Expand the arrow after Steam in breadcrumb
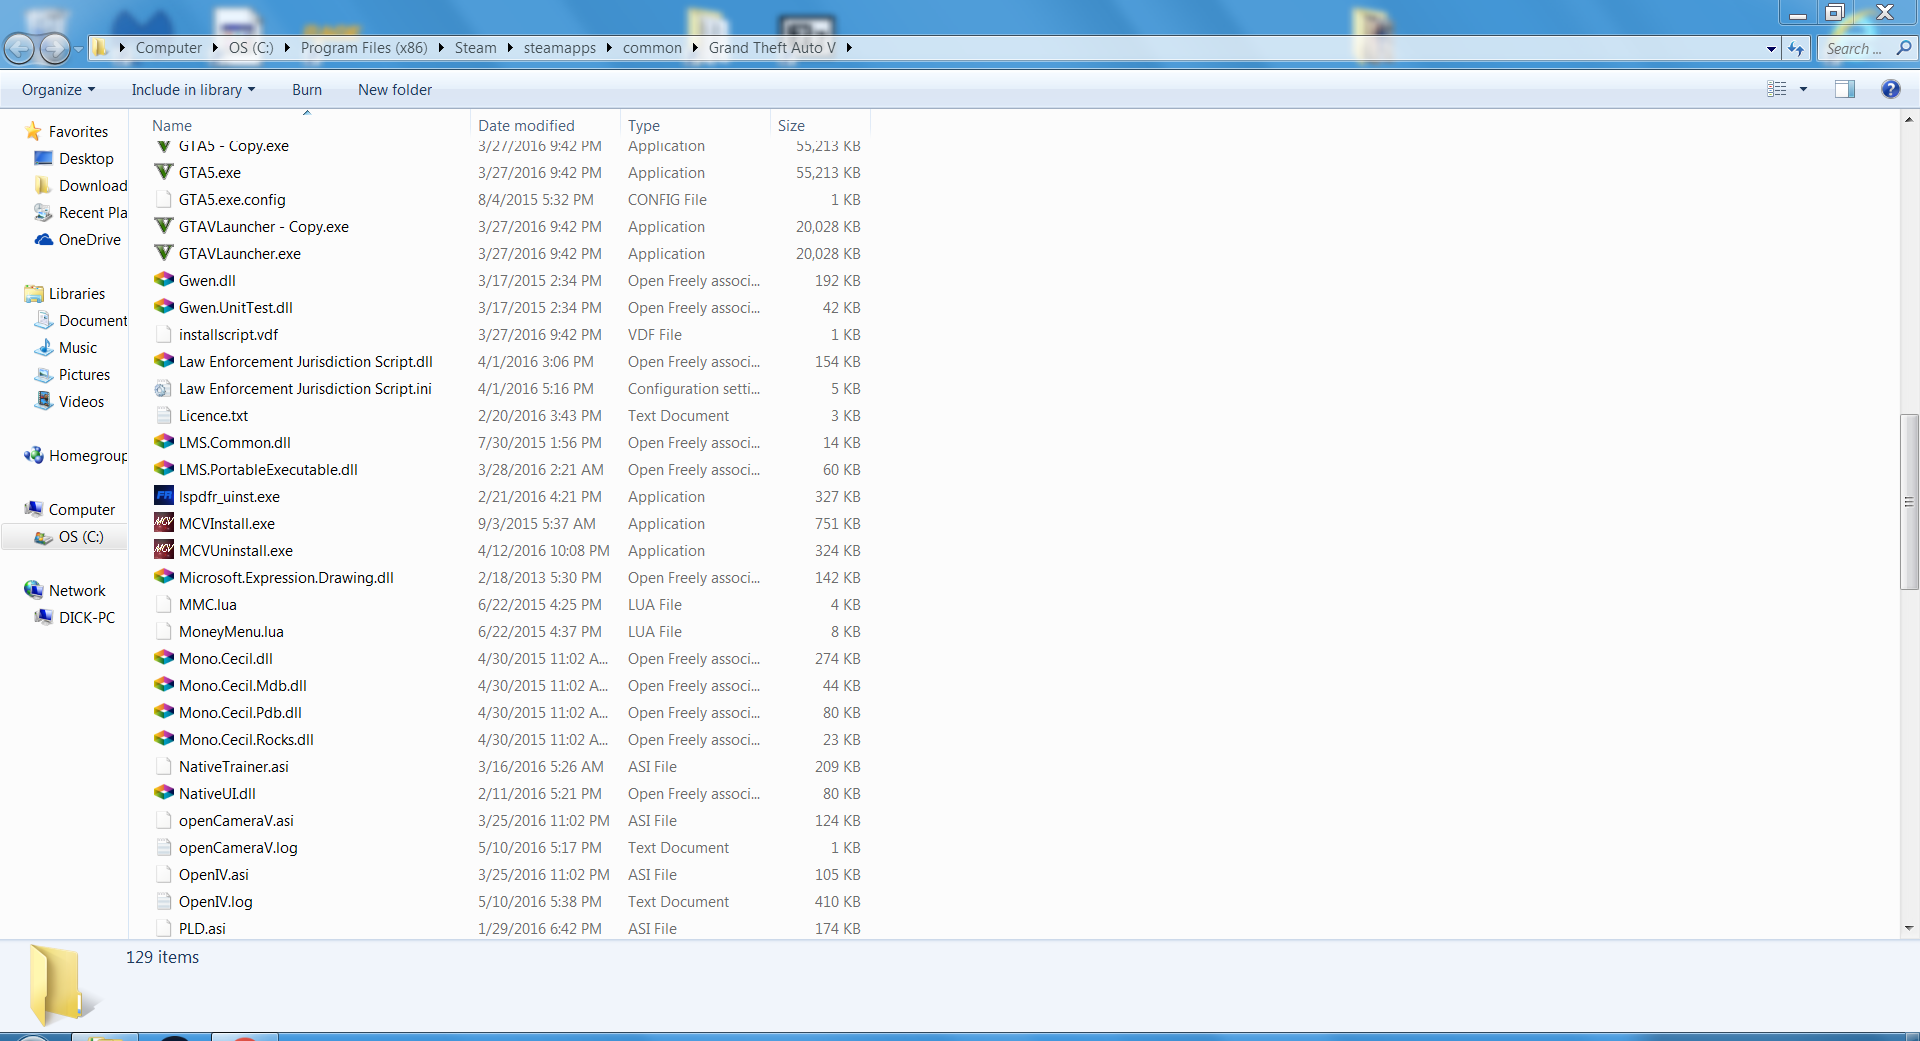The height and width of the screenshot is (1041, 1920). (510, 48)
